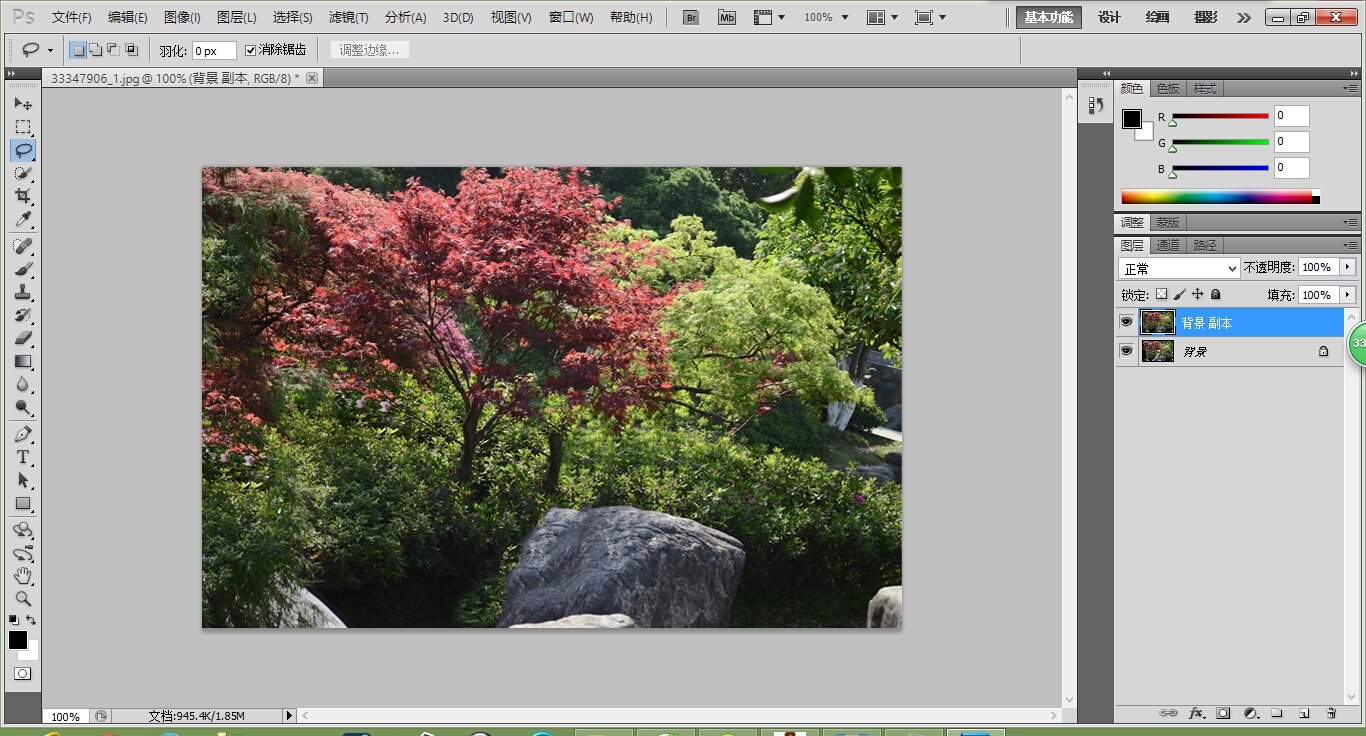Click the link layers icon
This screenshot has height=736, width=1366.
coord(1168,713)
